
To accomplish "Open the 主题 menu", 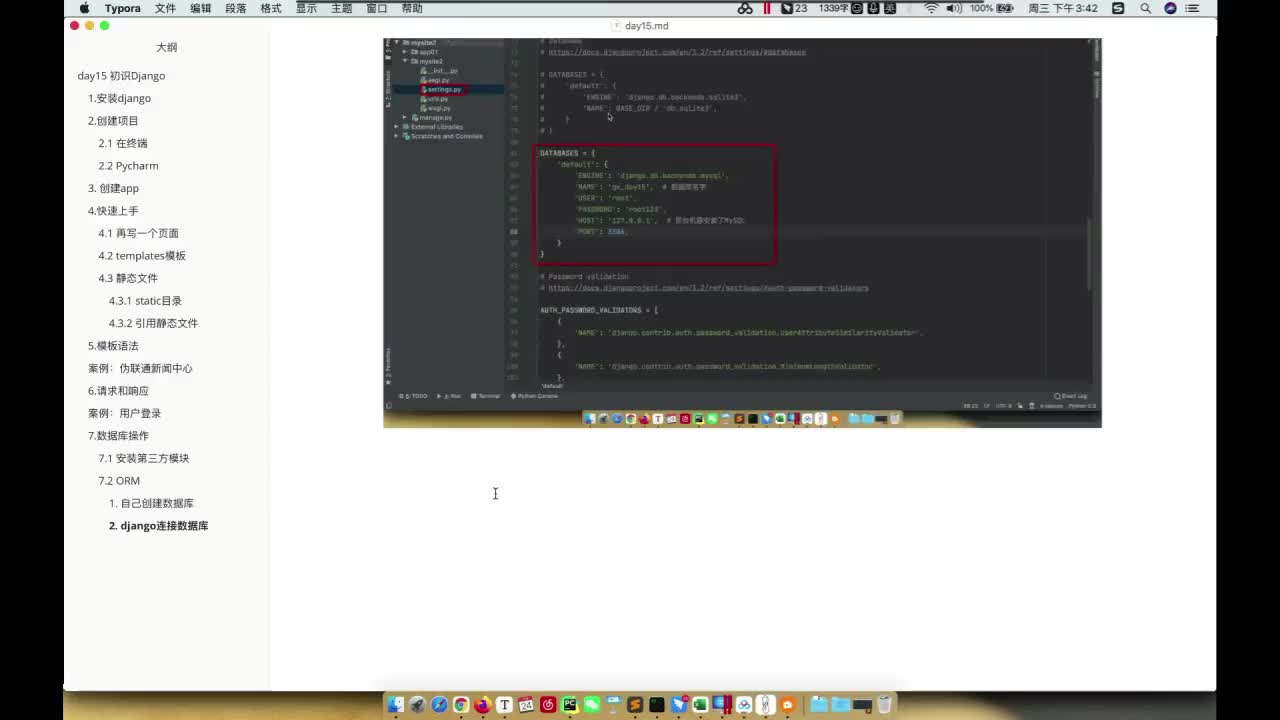I will tap(341, 8).
